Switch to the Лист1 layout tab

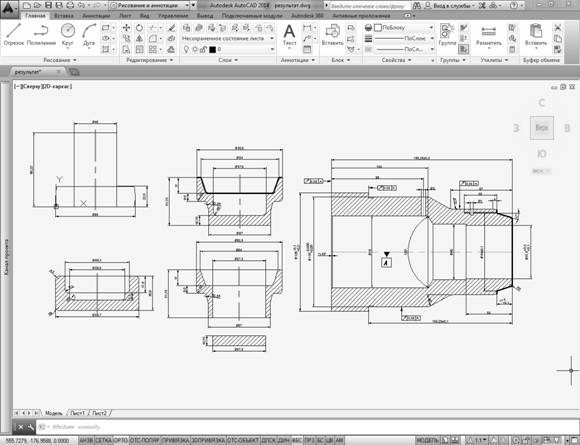click(x=77, y=413)
